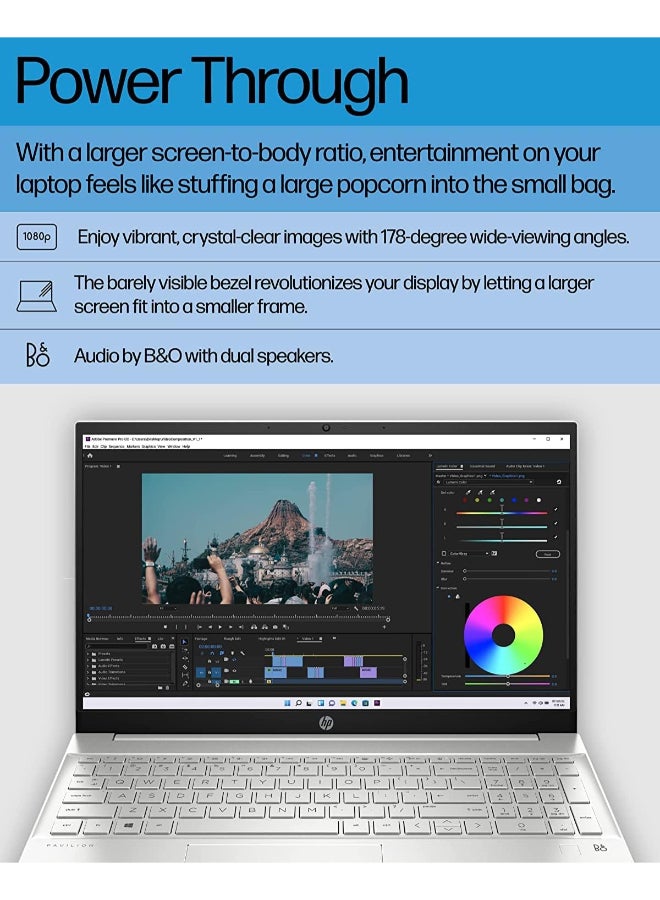This screenshot has height=900, width=660.
Task: Toggle the checkmark beside the luminance range slider
Action: pyautogui.click(x=556, y=537)
